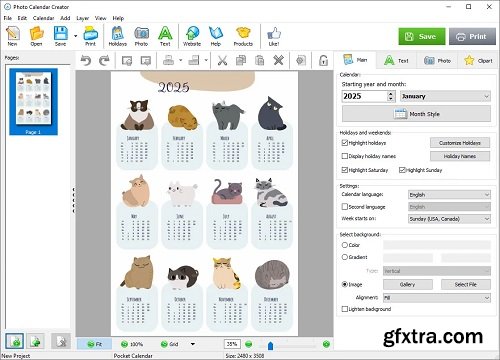Viewport: 500px width, 360px height.
Task: Click the Products icon
Action: [x=243, y=36]
